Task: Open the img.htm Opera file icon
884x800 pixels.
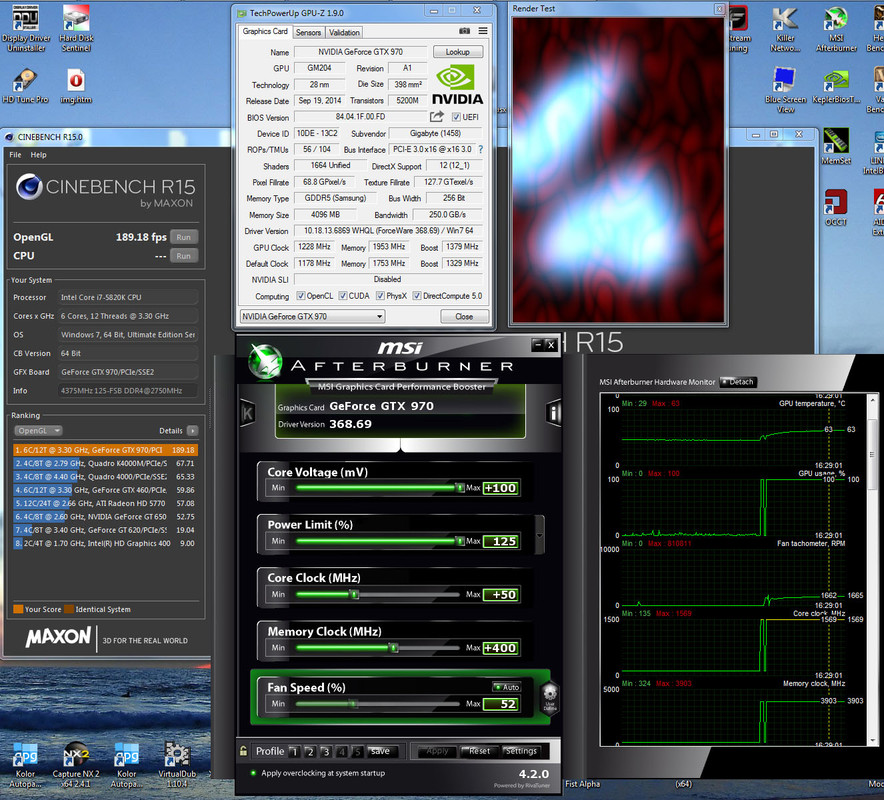Action: tap(76, 86)
